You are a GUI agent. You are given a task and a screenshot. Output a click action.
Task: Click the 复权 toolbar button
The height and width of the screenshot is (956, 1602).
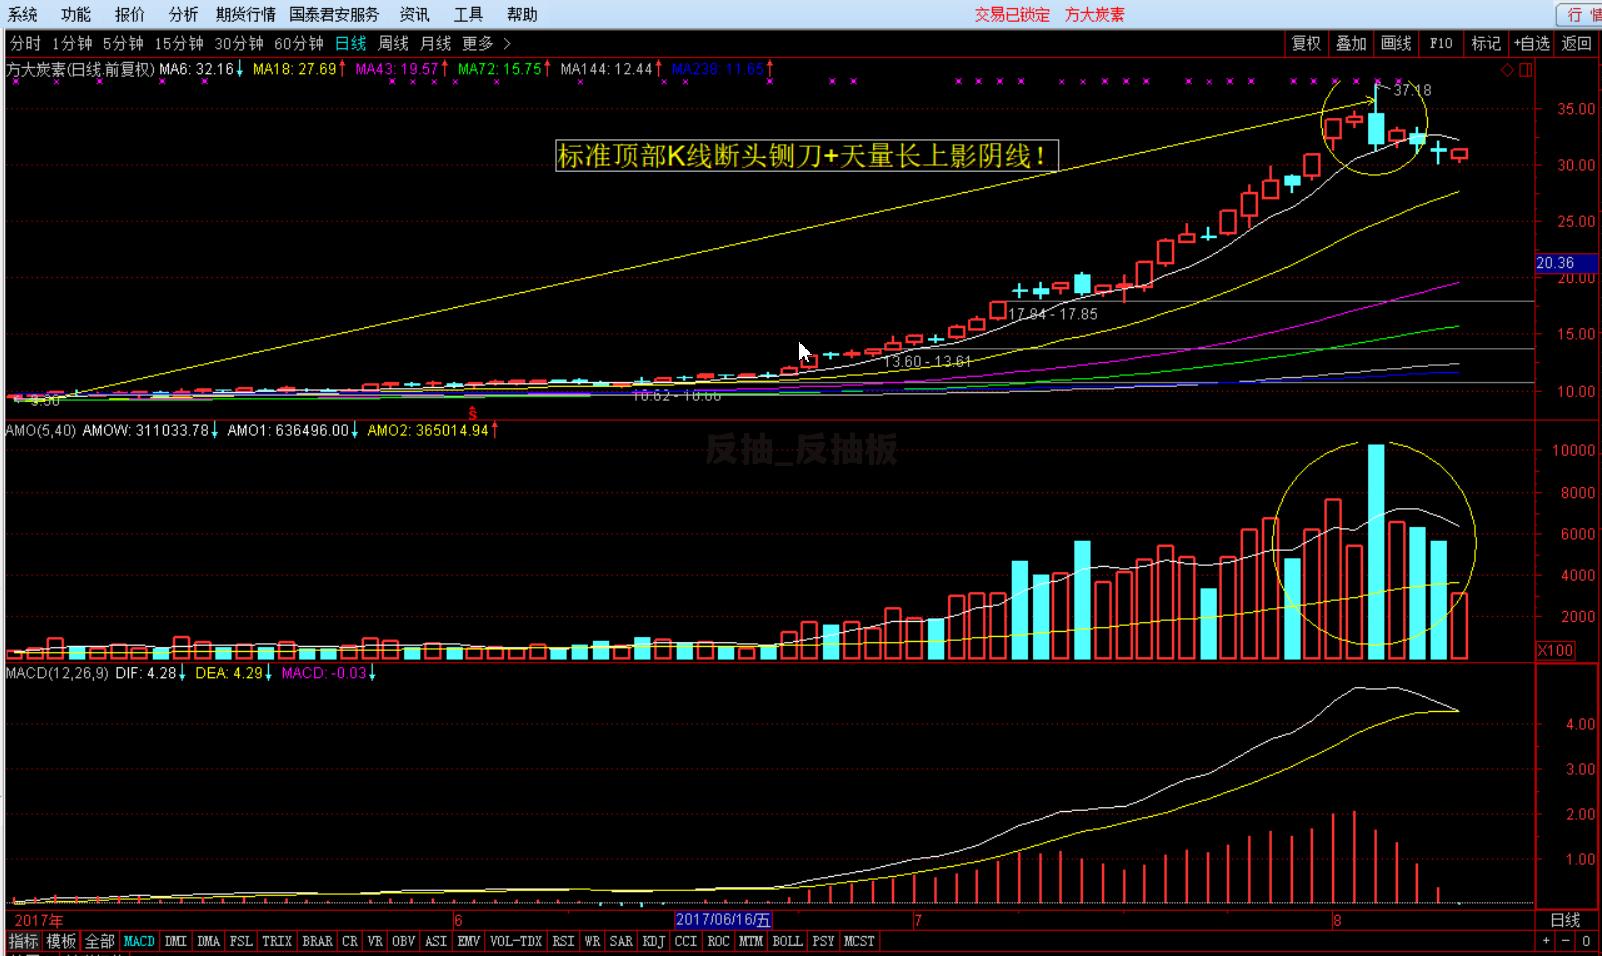point(1306,43)
